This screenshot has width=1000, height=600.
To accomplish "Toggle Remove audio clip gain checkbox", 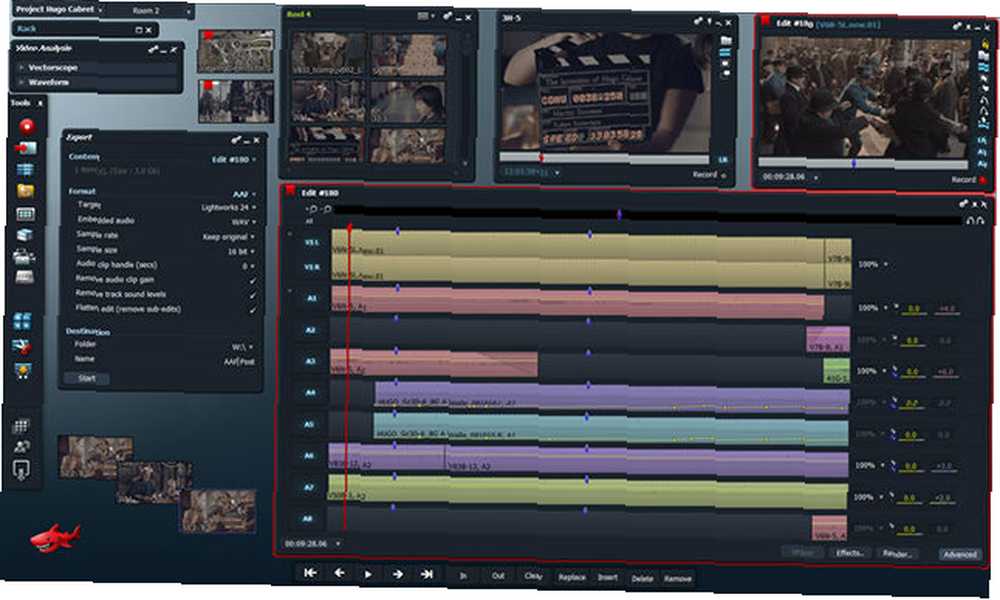I will (253, 281).
